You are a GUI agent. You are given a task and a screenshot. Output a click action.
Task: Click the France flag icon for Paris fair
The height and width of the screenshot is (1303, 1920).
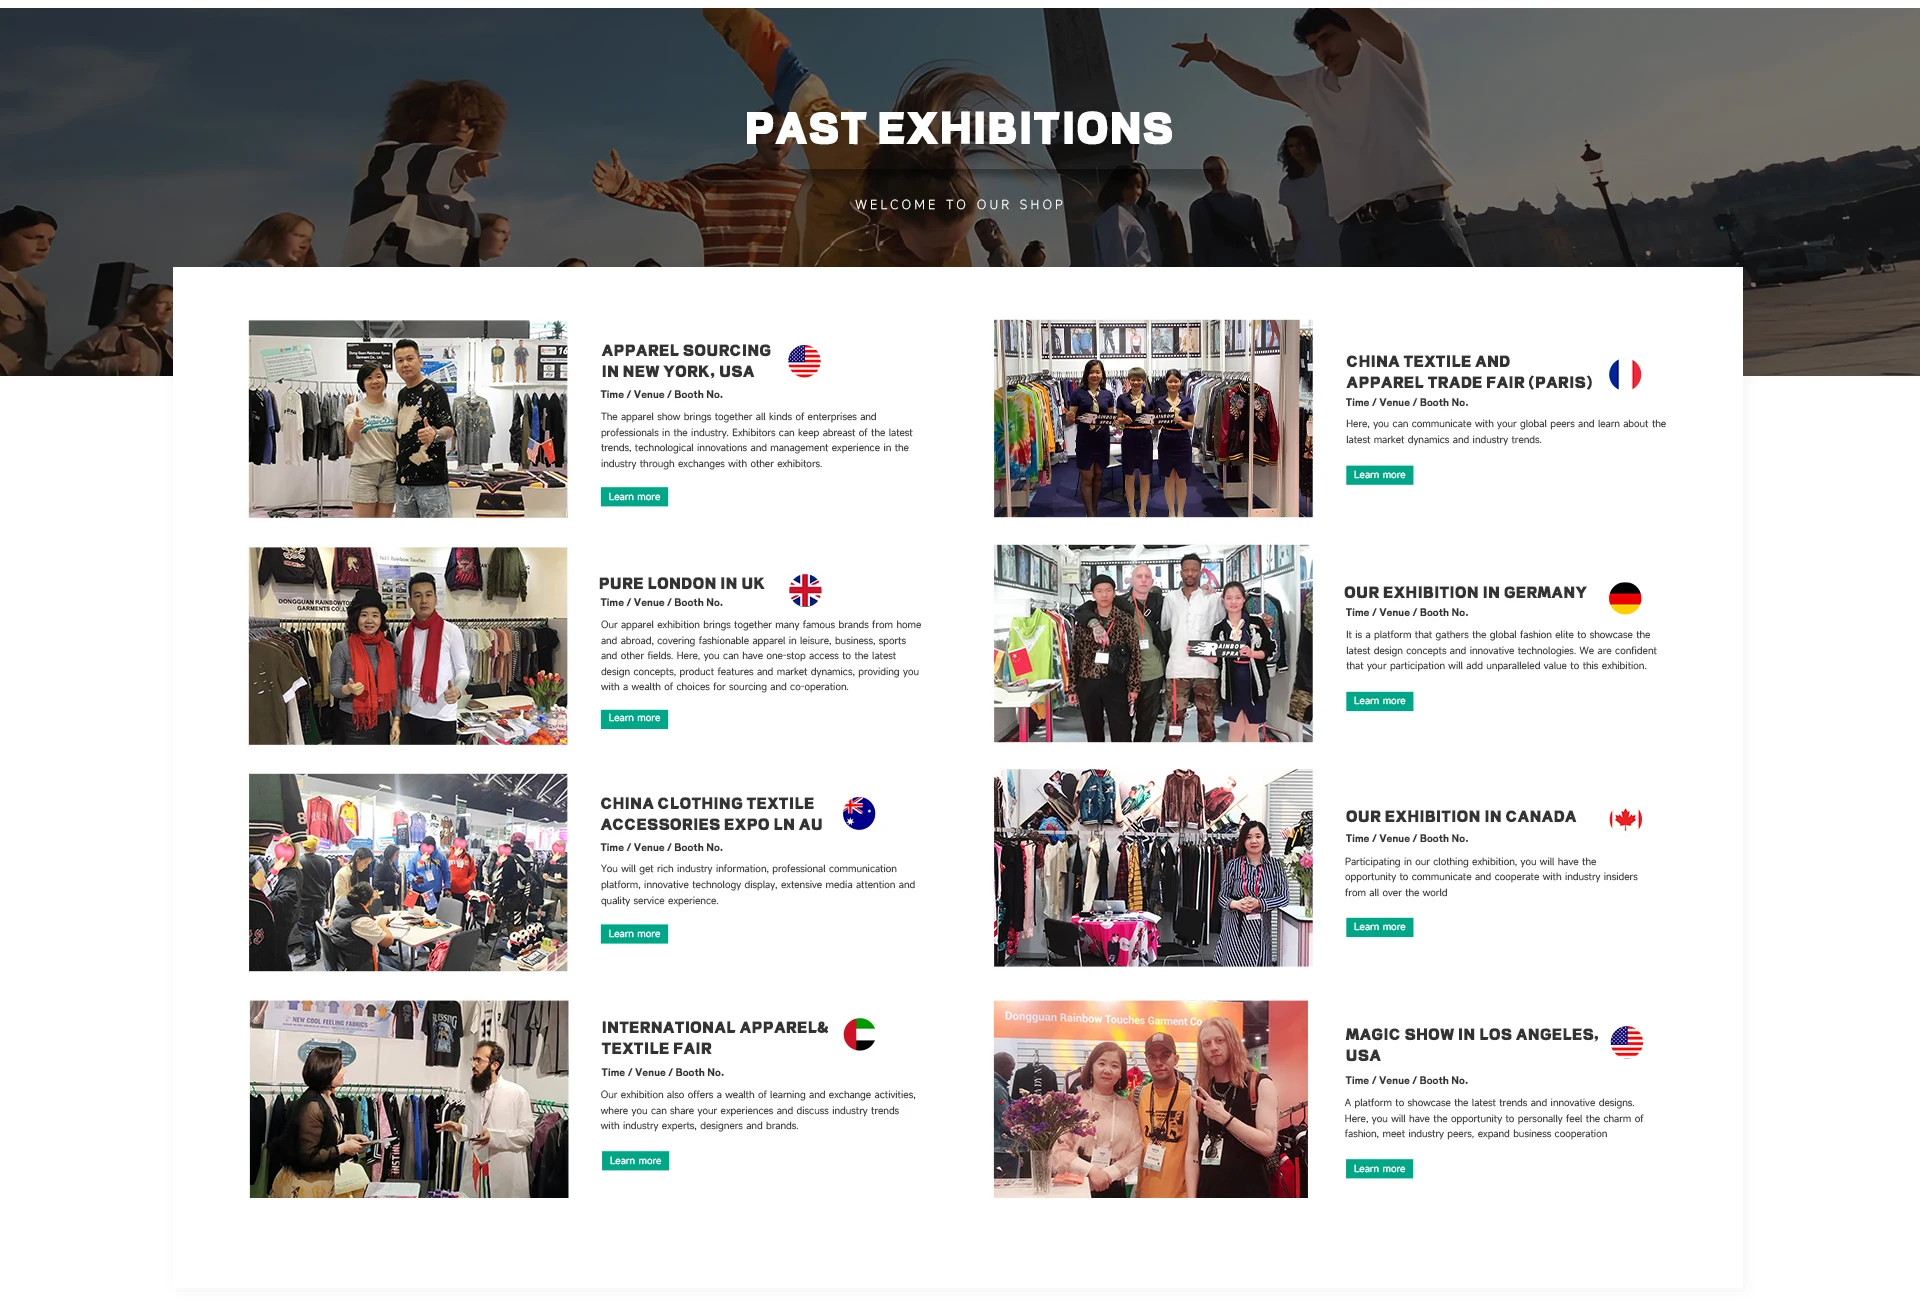pyautogui.click(x=1625, y=374)
